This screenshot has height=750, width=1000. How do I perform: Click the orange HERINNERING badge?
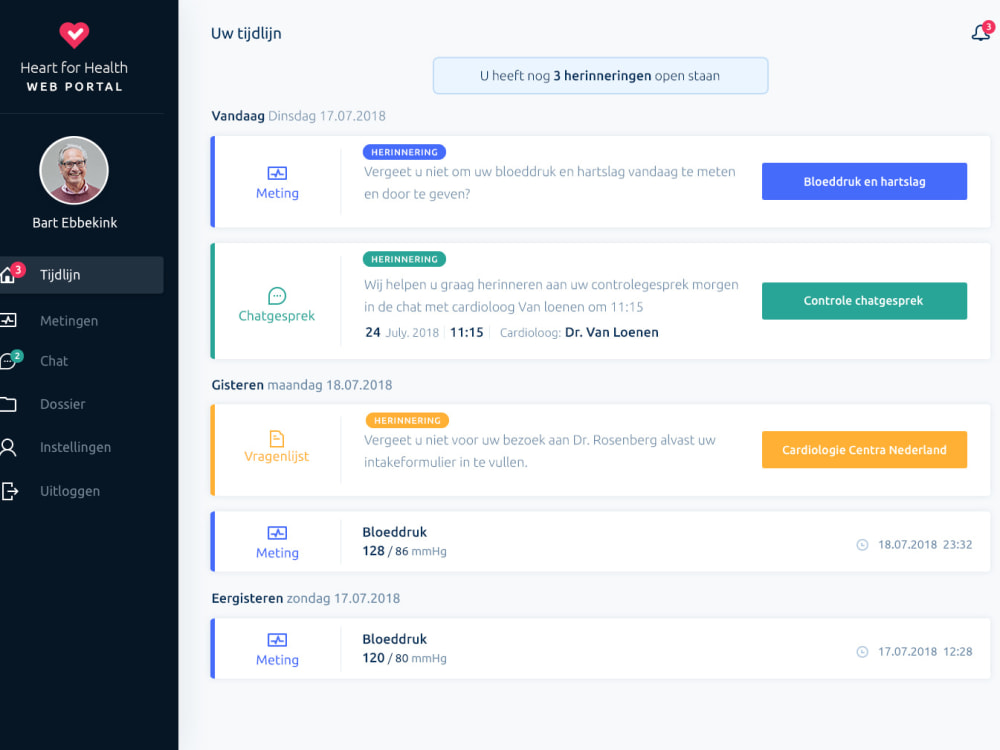click(x=407, y=420)
